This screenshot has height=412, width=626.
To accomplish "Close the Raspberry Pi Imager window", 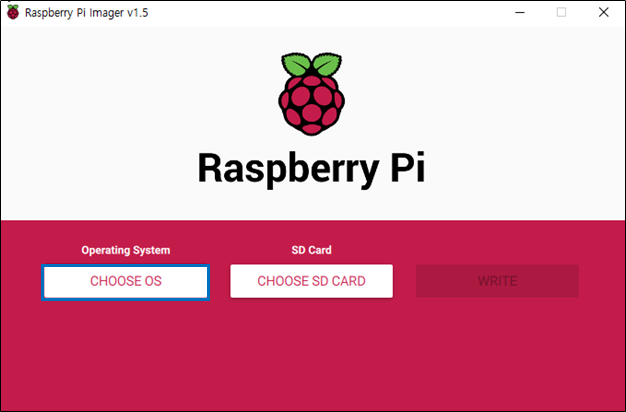I will 604,13.
